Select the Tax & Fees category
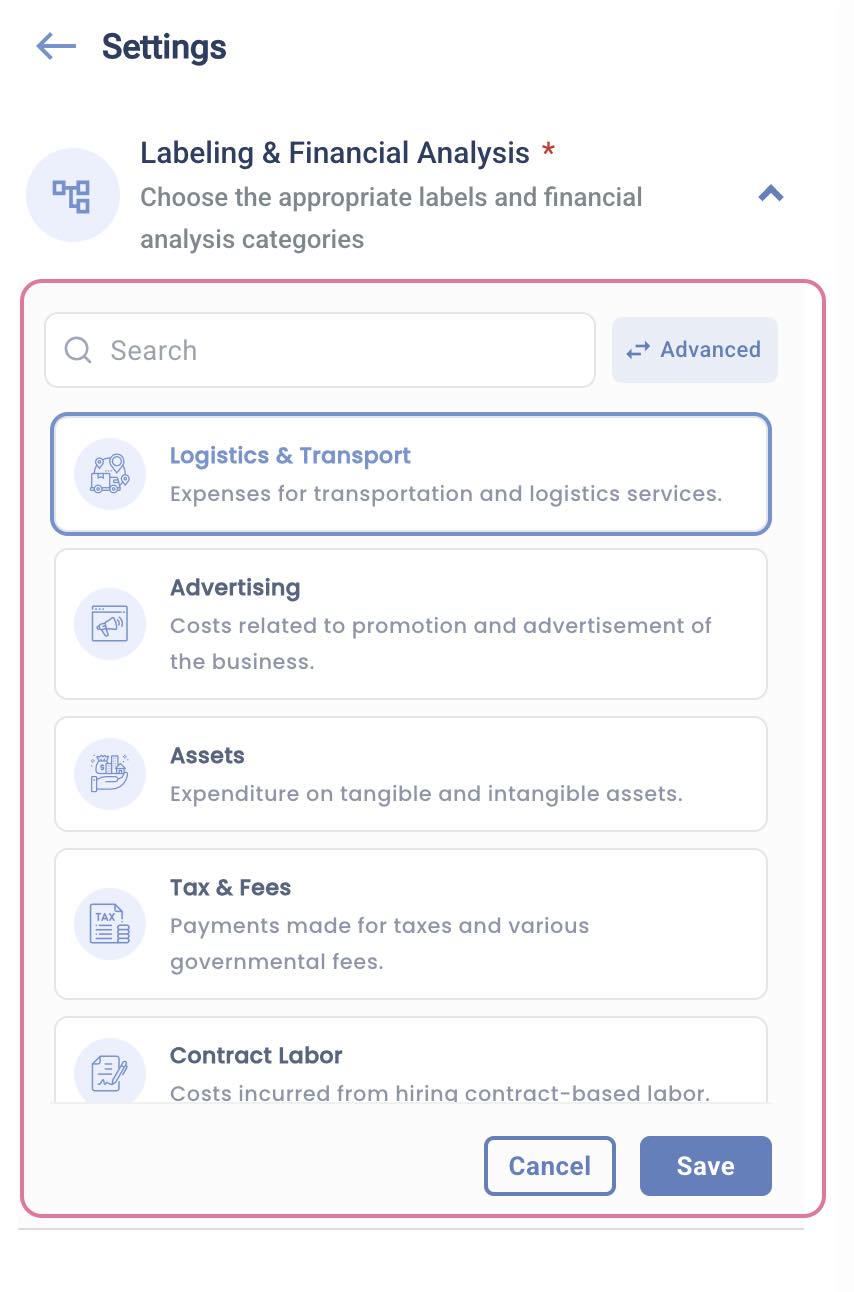This screenshot has width=854, height=1292. (410, 924)
